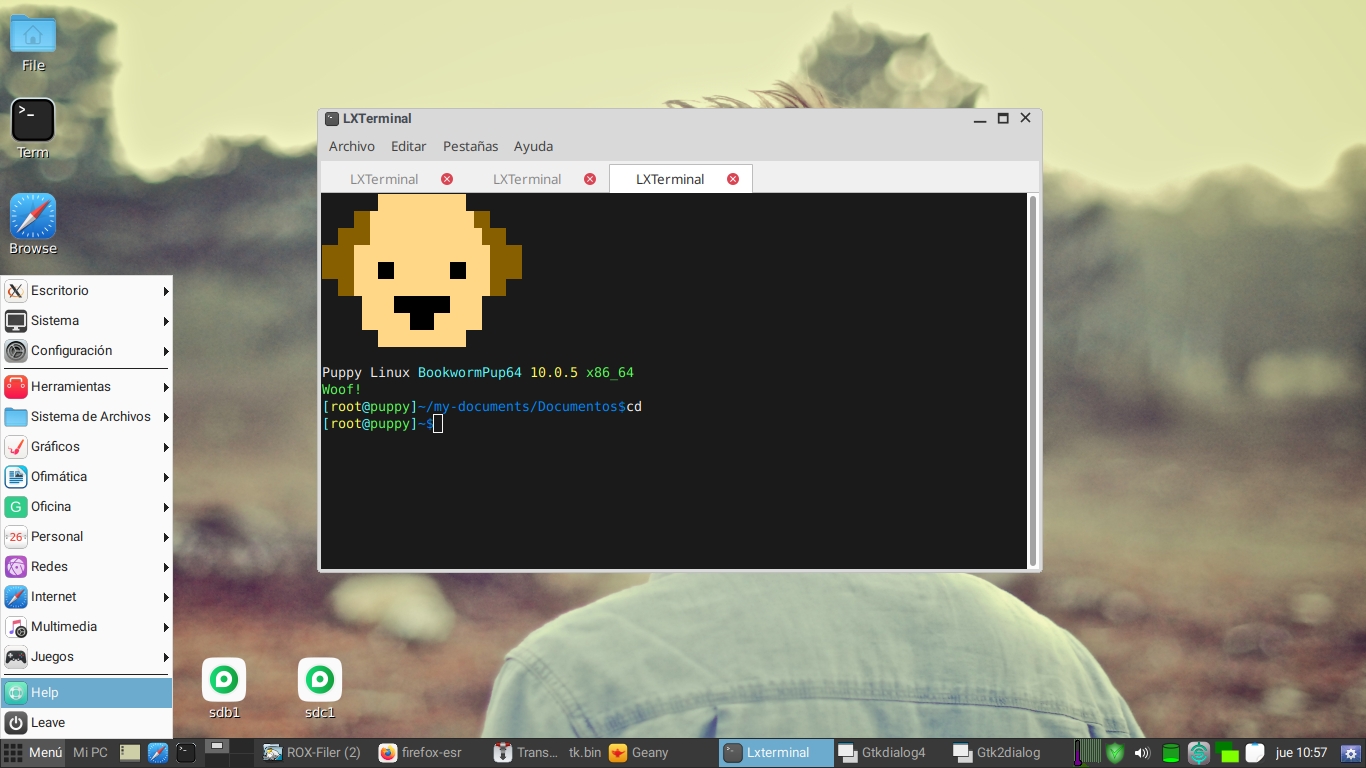This screenshot has height=768, width=1366.
Task: Click the green drive cylinder tray icon
Action: pos(1171,753)
